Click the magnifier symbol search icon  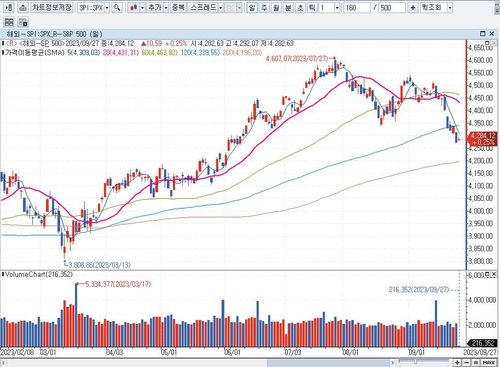click(x=117, y=7)
